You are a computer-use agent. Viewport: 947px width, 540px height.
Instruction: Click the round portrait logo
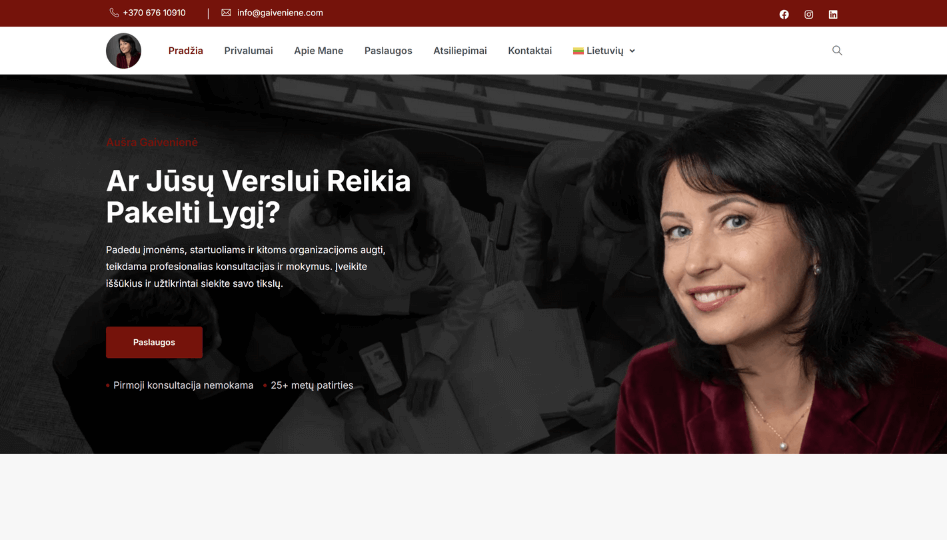(x=124, y=51)
